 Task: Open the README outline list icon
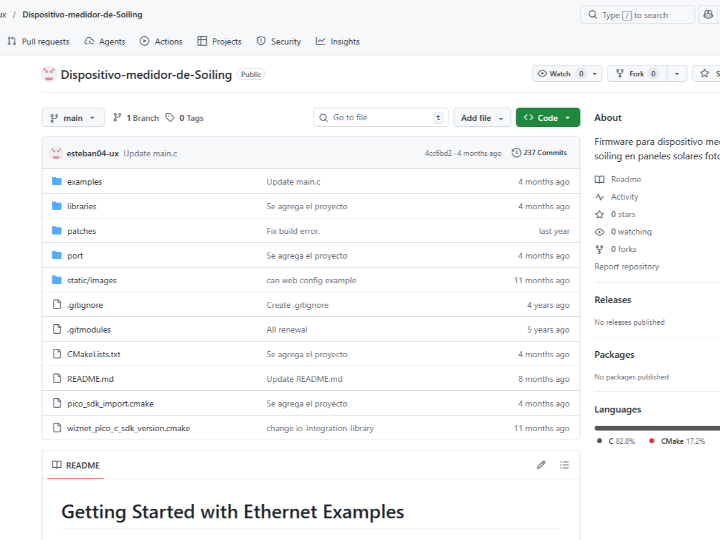pyautogui.click(x=564, y=465)
